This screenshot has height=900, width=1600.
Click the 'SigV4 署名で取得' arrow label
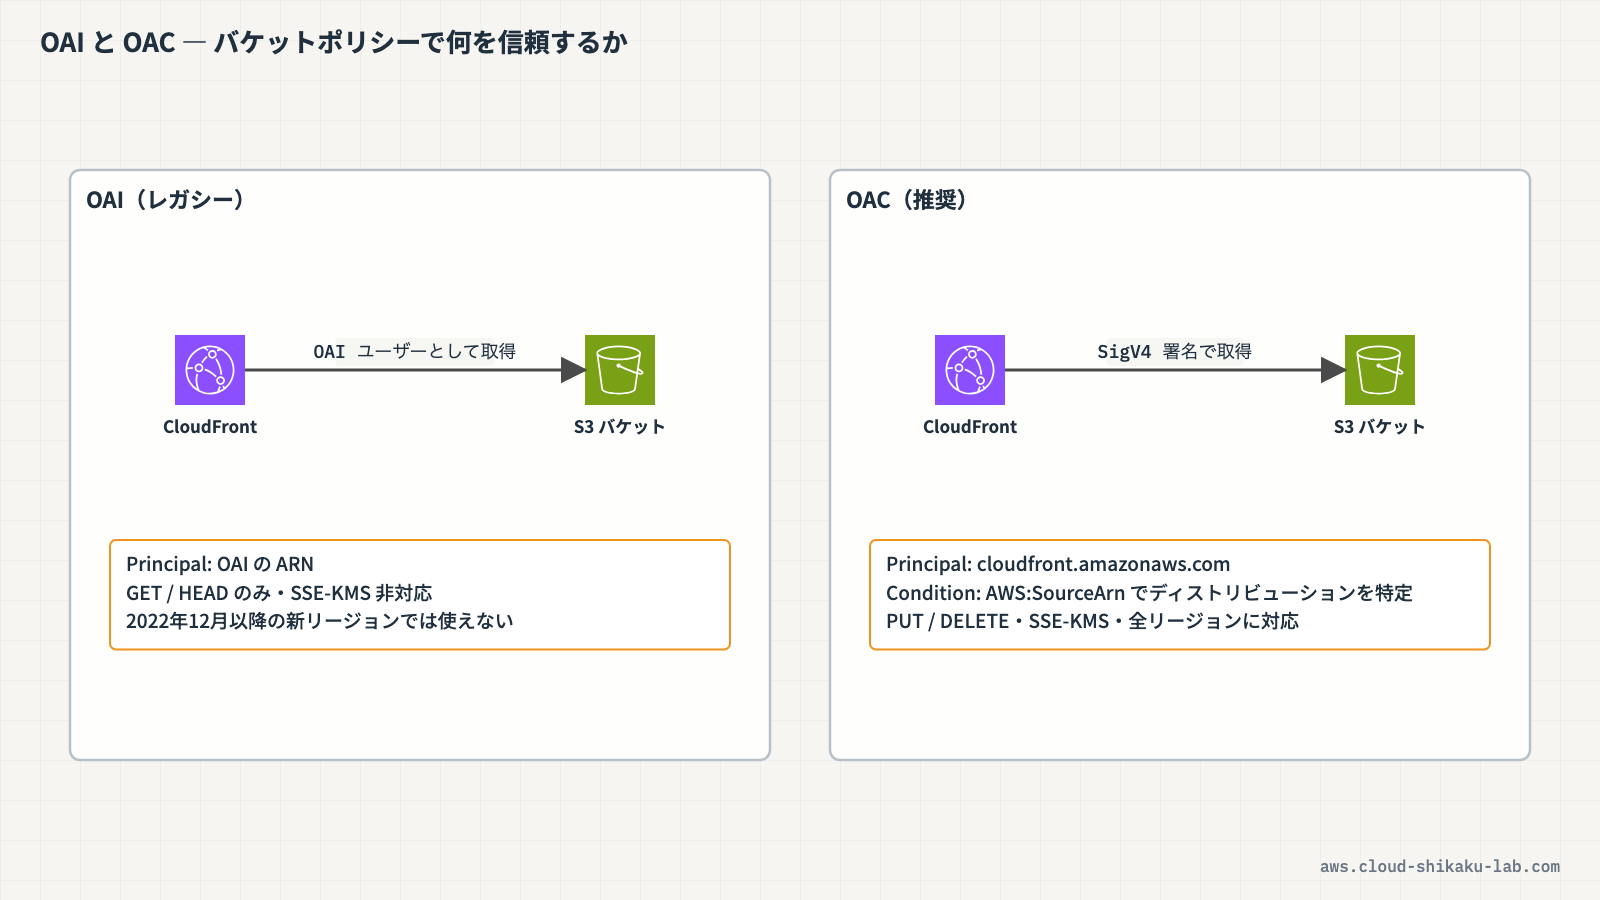[x=1174, y=351]
